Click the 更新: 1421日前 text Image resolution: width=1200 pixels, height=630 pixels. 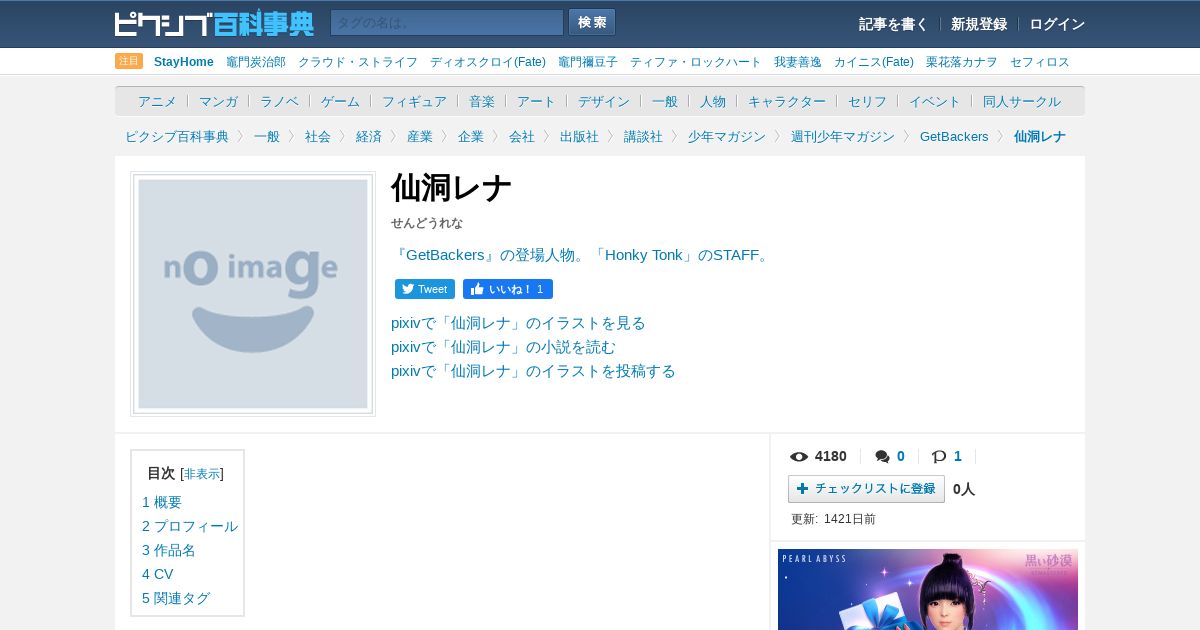[833, 519]
